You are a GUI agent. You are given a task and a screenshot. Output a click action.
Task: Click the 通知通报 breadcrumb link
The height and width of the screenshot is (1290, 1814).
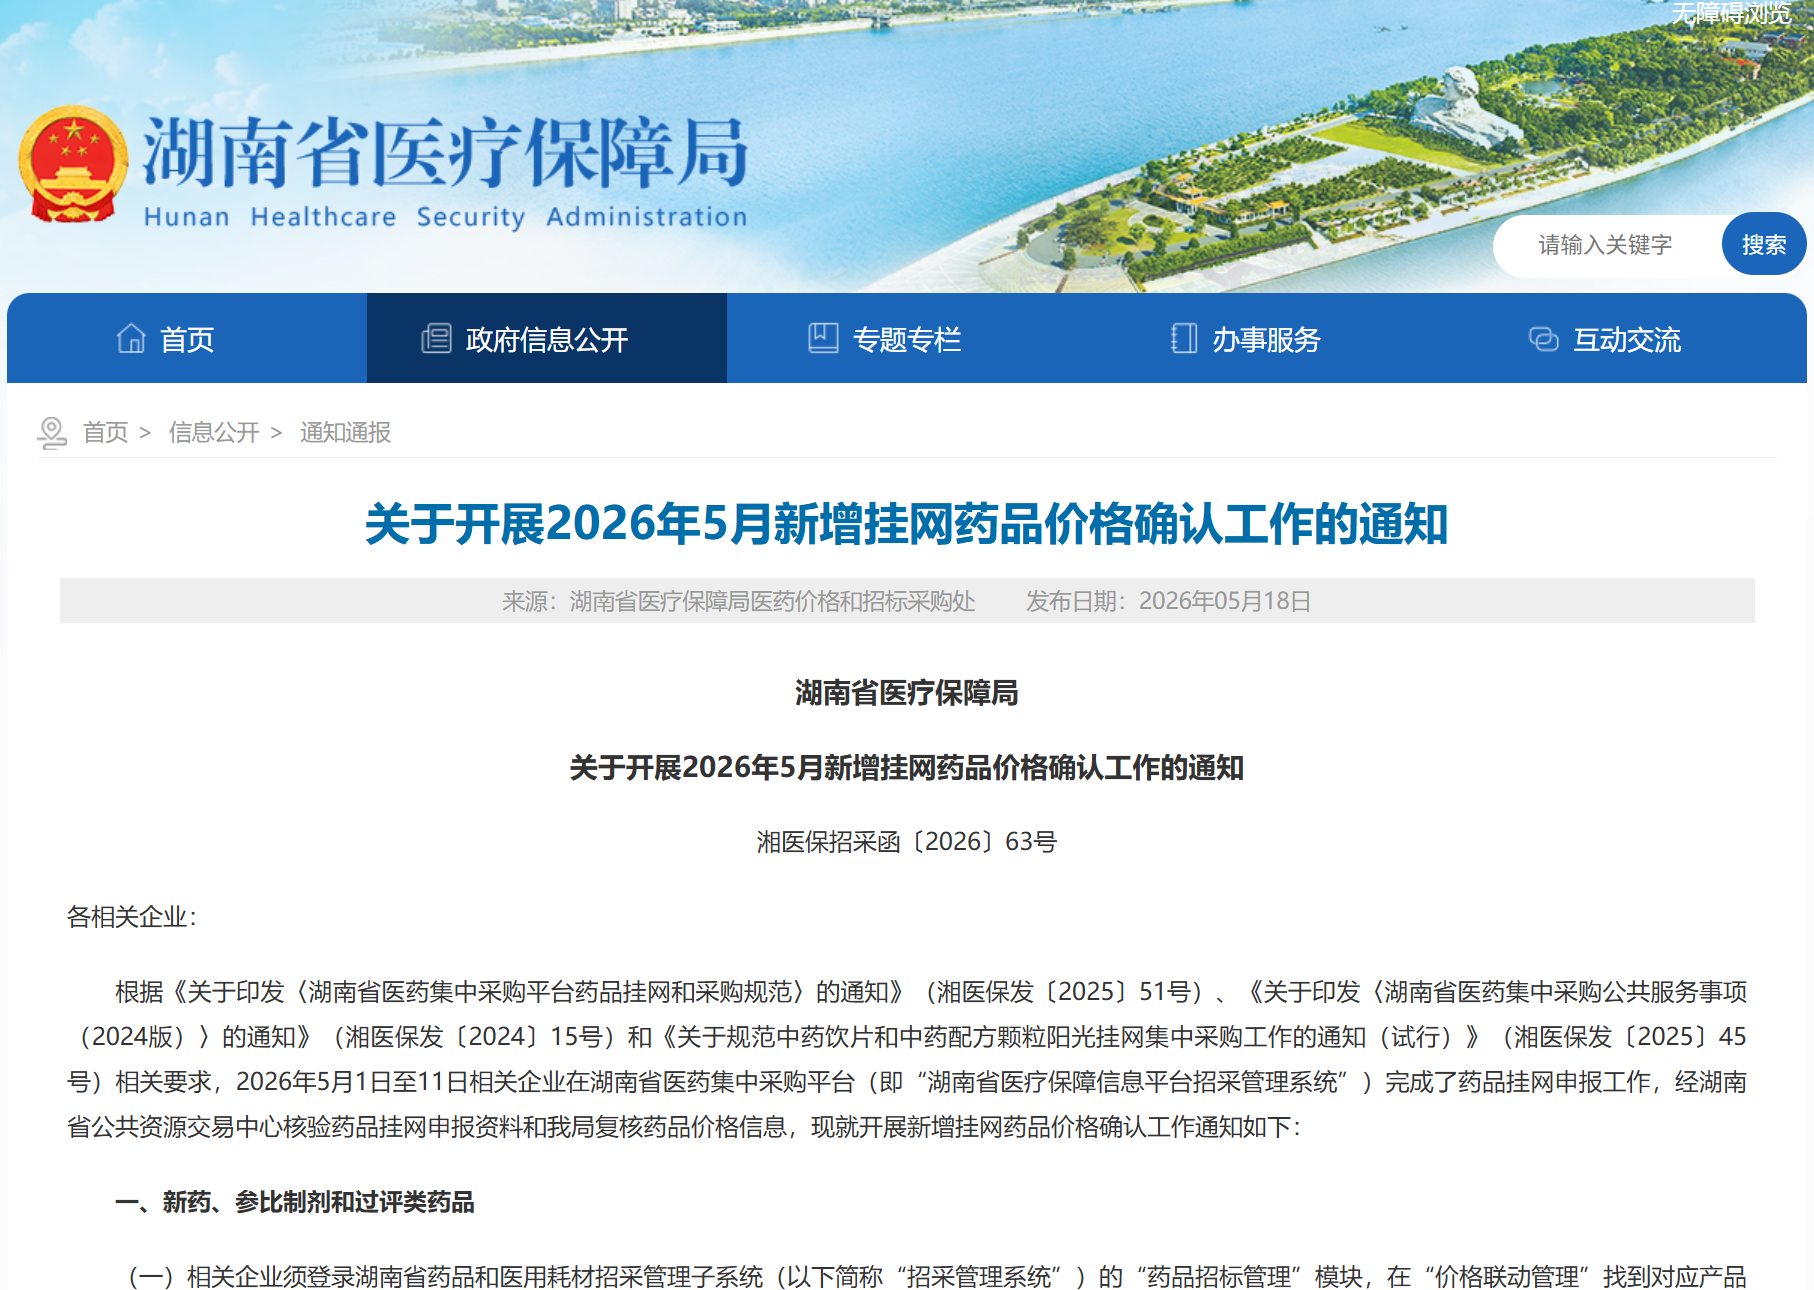click(345, 432)
